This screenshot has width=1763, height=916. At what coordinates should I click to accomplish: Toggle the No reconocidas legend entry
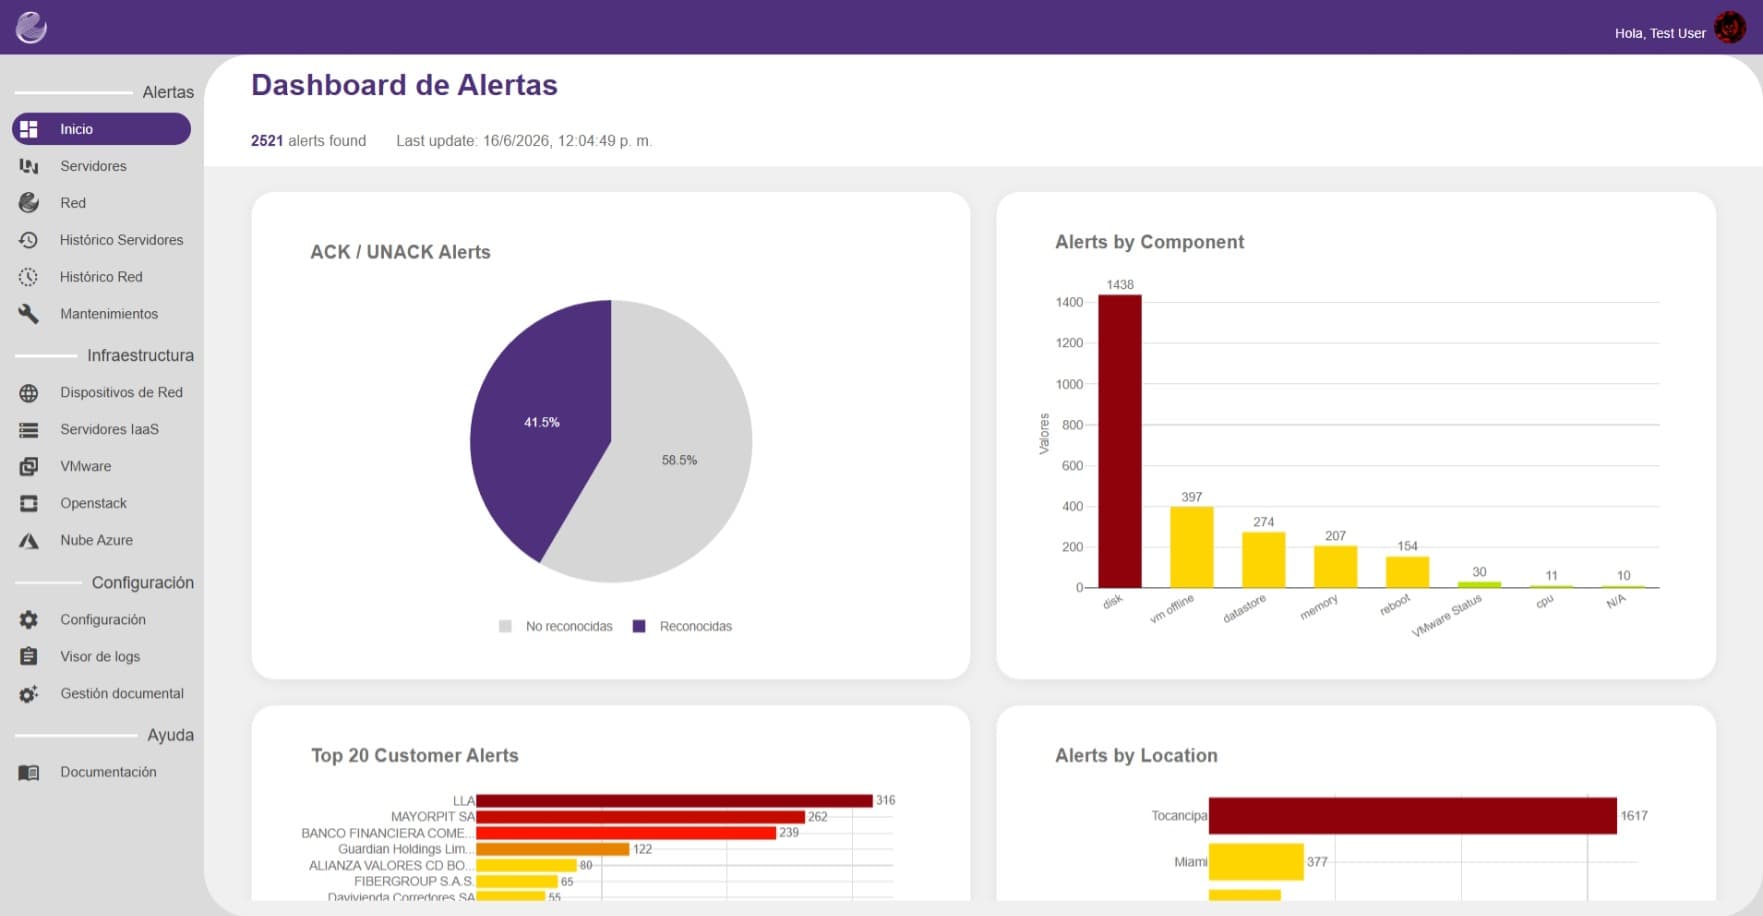pyautogui.click(x=556, y=627)
